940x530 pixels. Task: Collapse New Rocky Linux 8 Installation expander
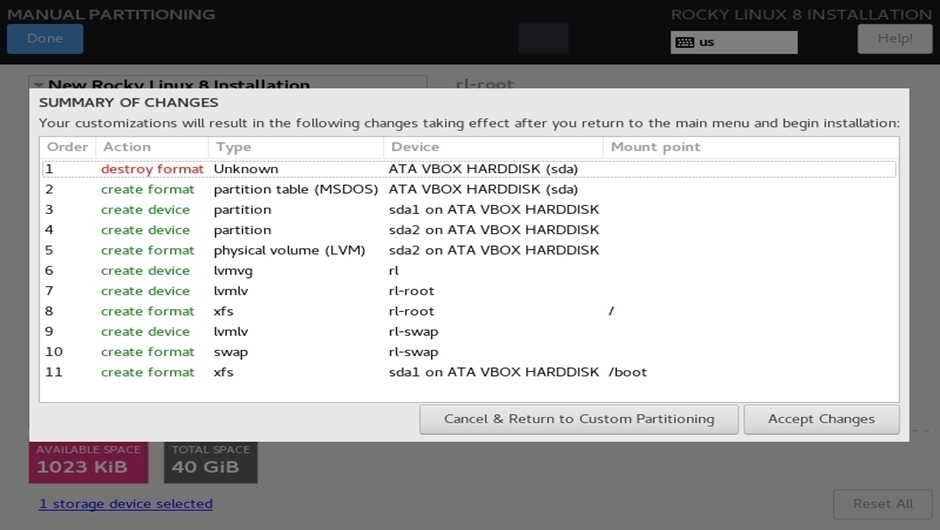click(39, 85)
